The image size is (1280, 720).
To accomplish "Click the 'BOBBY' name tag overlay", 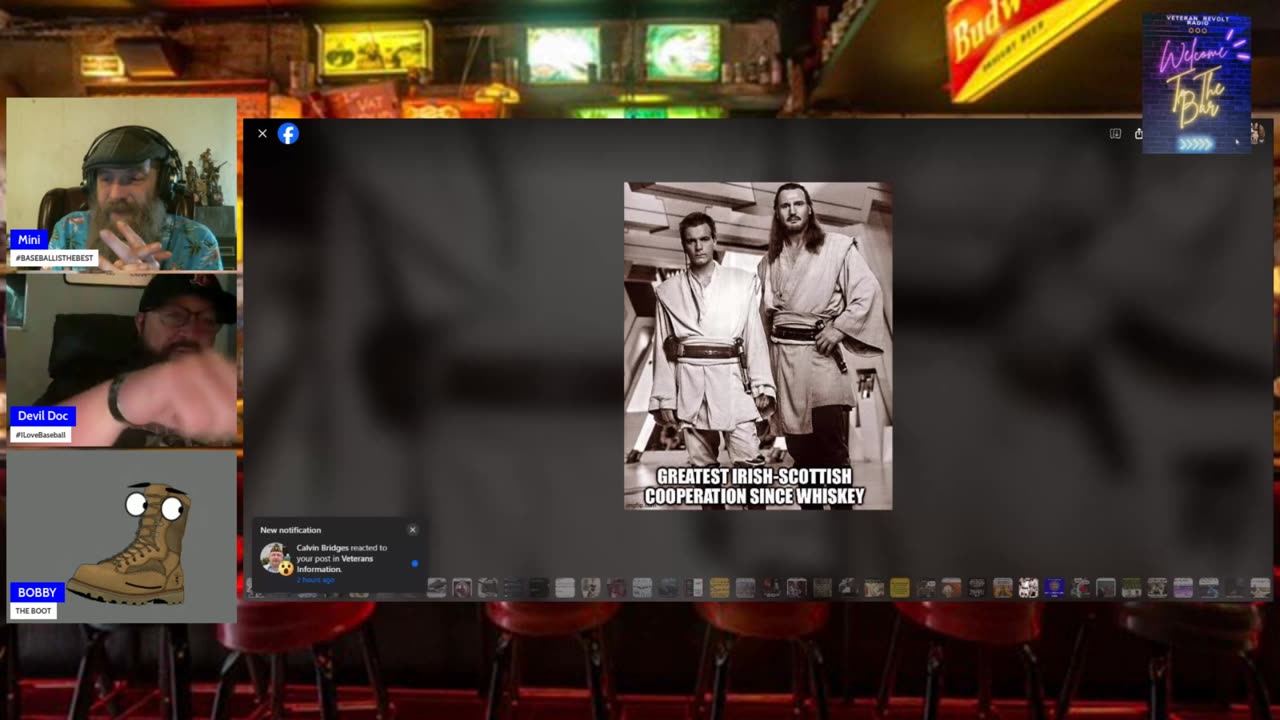I will click(x=37, y=593).
